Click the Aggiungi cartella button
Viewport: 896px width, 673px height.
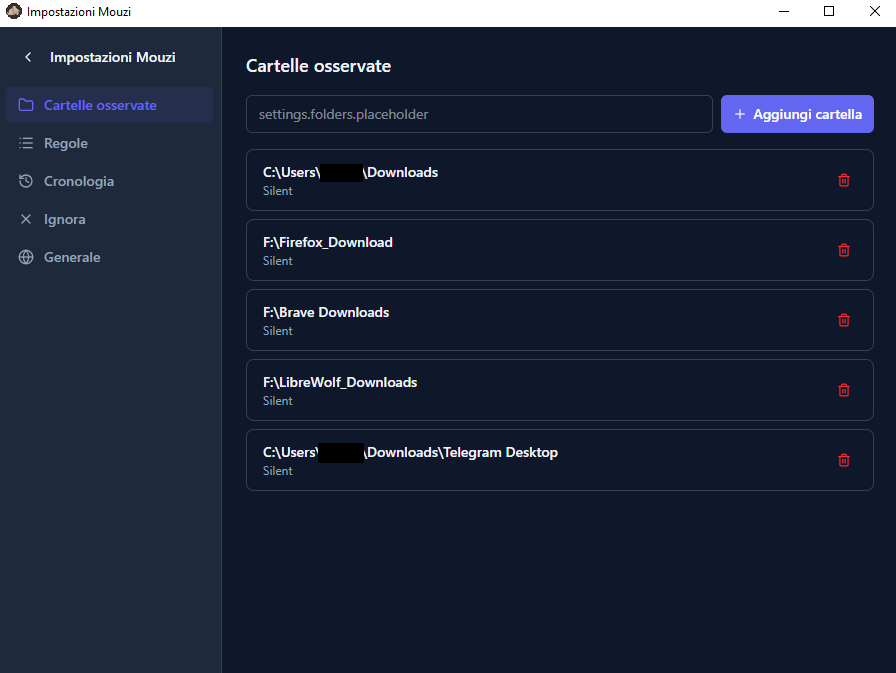coord(797,114)
